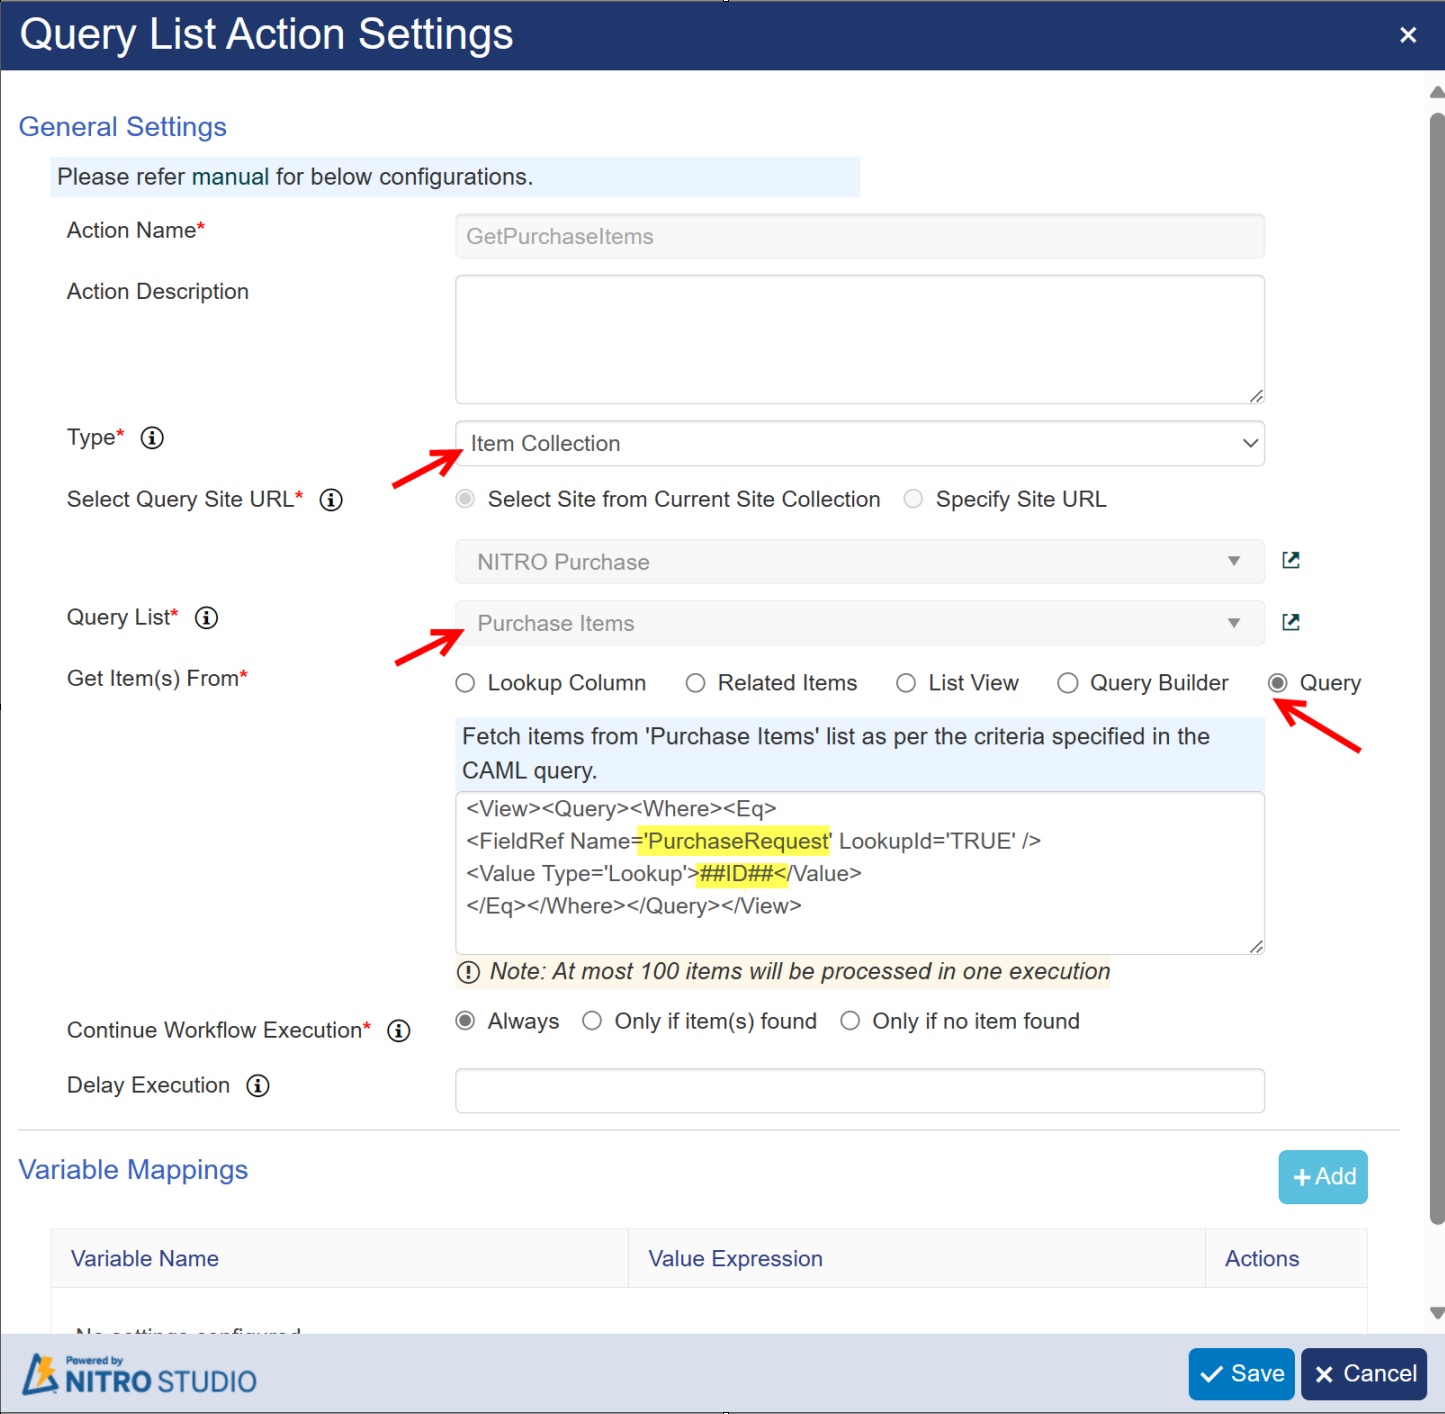Click the resize handle of Action Description box
The image size is (1445, 1414).
coord(1256,396)
